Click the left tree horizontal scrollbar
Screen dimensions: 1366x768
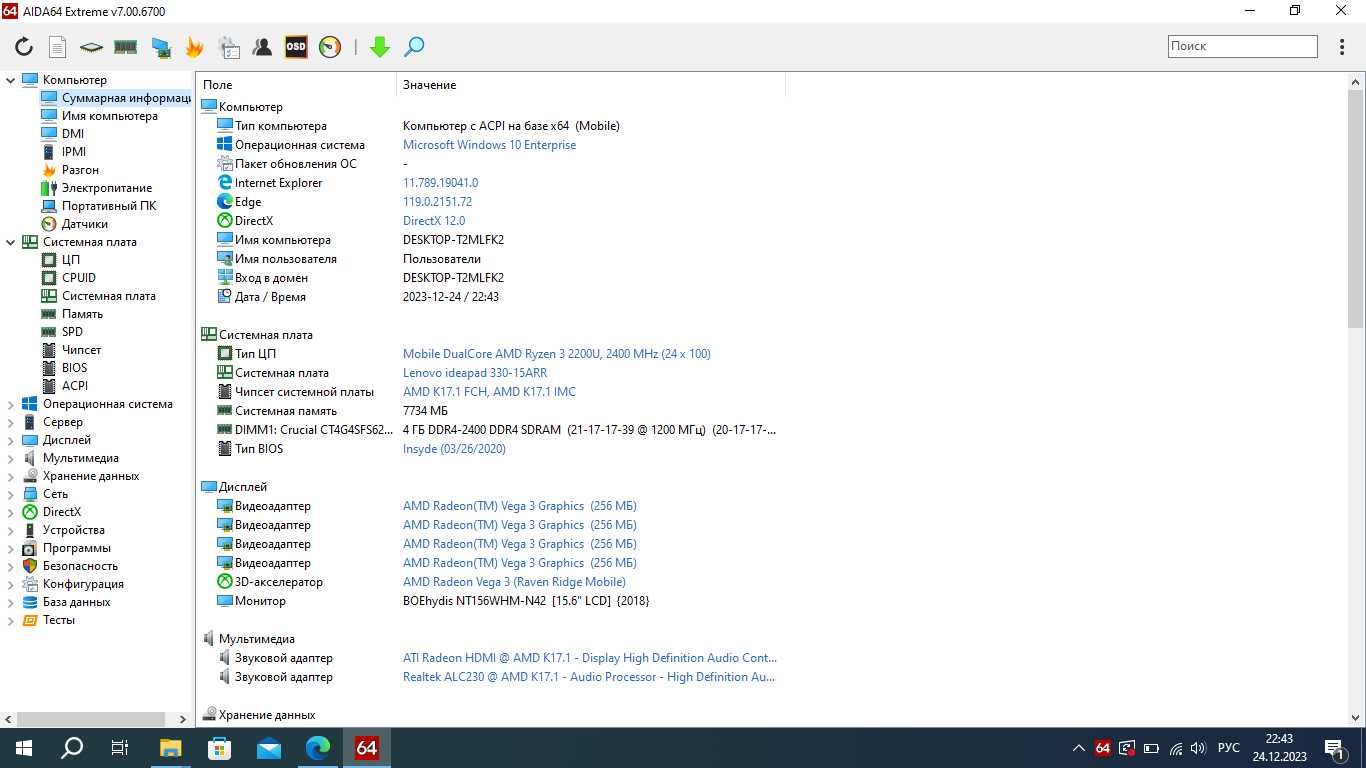[x=91, y=719]
